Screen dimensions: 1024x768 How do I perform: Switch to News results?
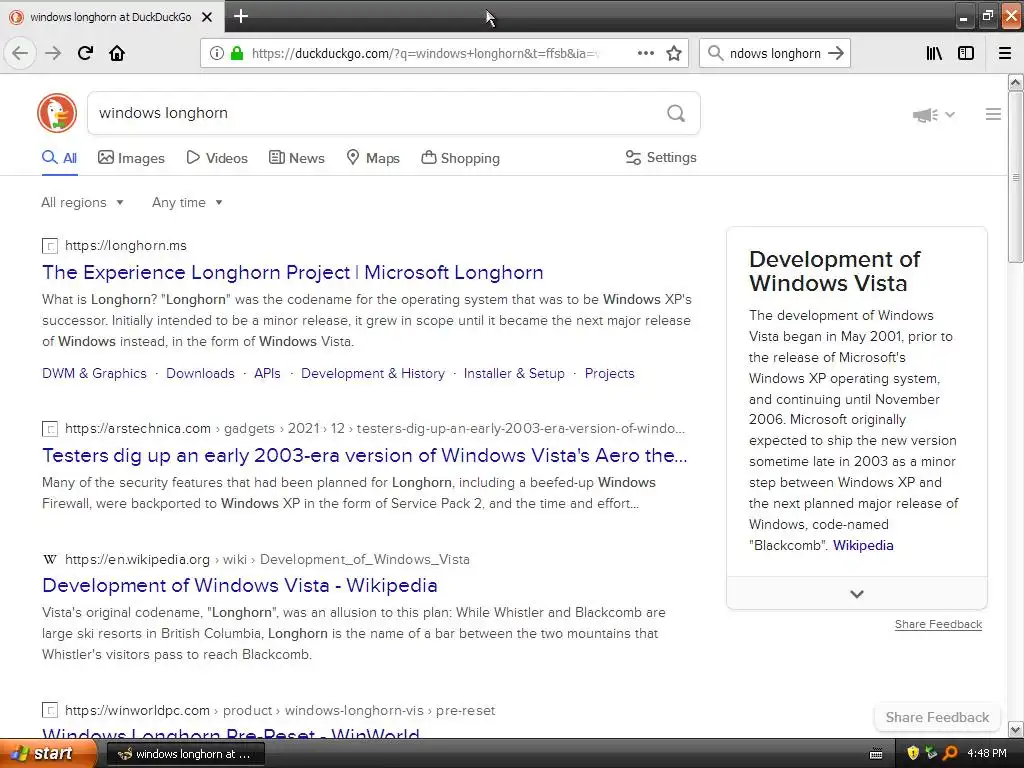pos(296,158)
